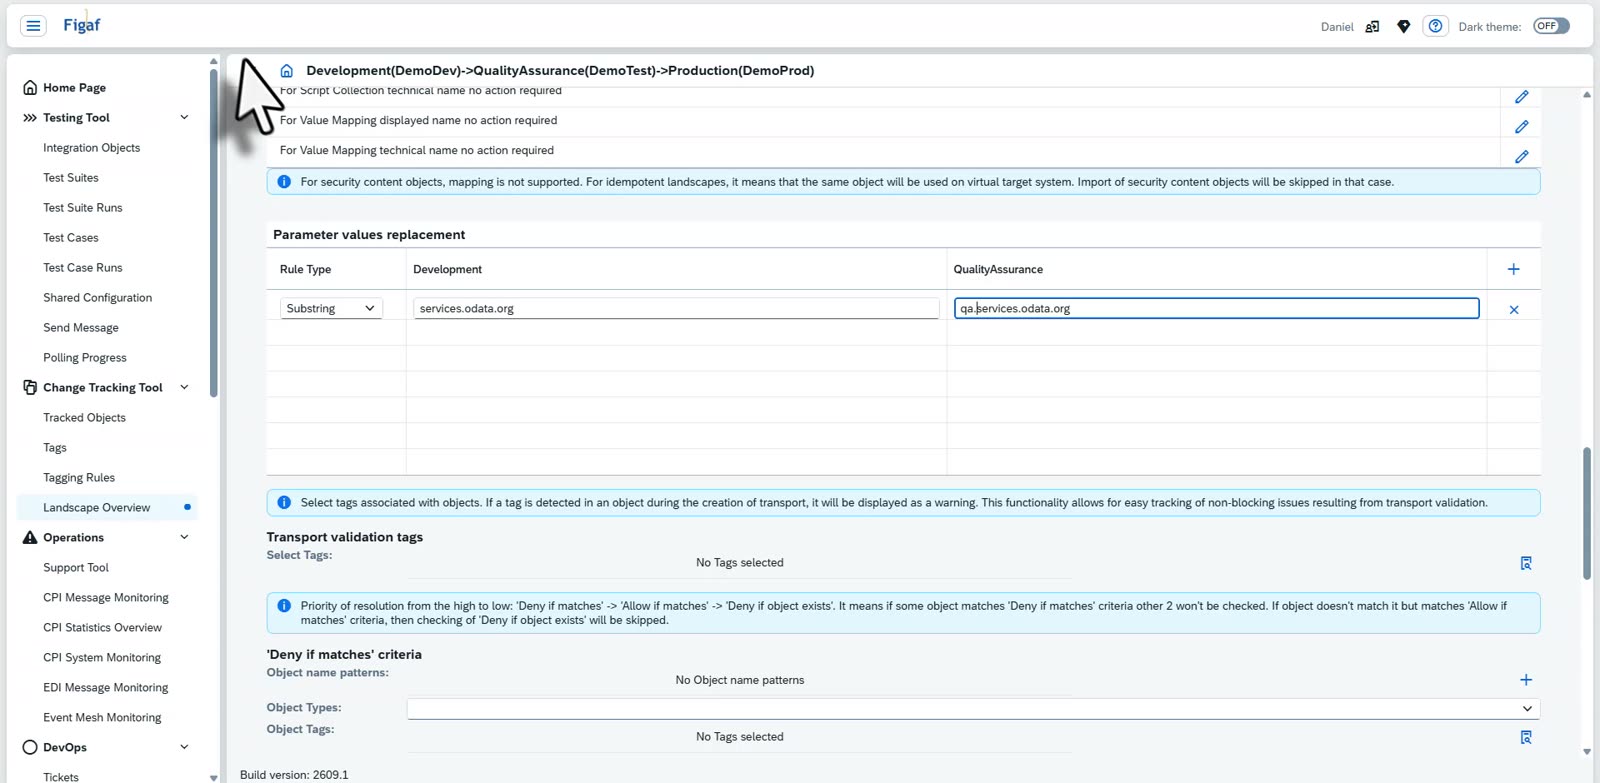This screenshot has height=783, width=1600.
Task: Collapse the DevOps section
Action: click(184, 748)
